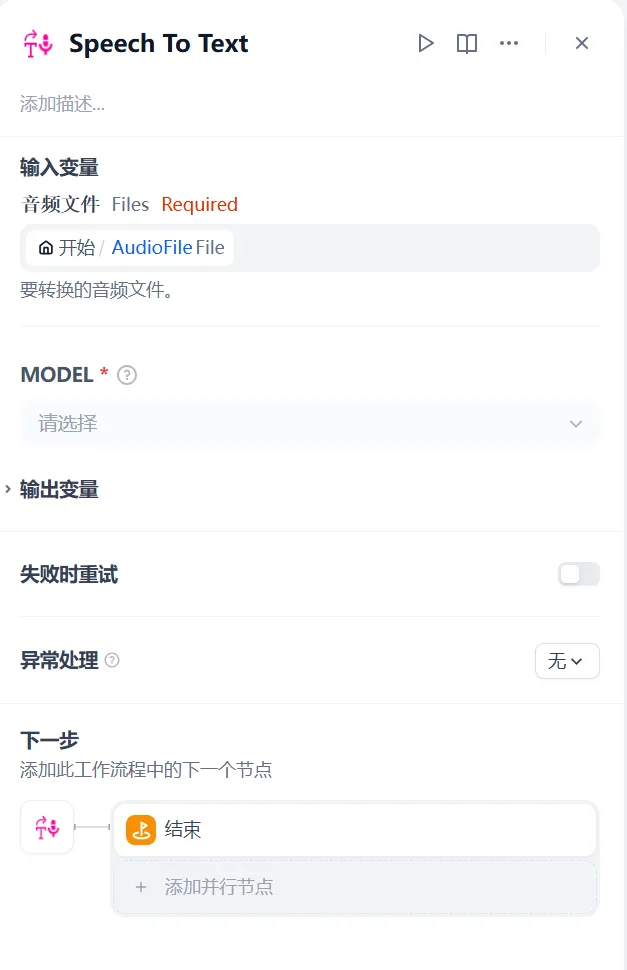Open the MODEL 请选择 dropdown
This screenshot has height=970, width=627.
pos(310,423)
